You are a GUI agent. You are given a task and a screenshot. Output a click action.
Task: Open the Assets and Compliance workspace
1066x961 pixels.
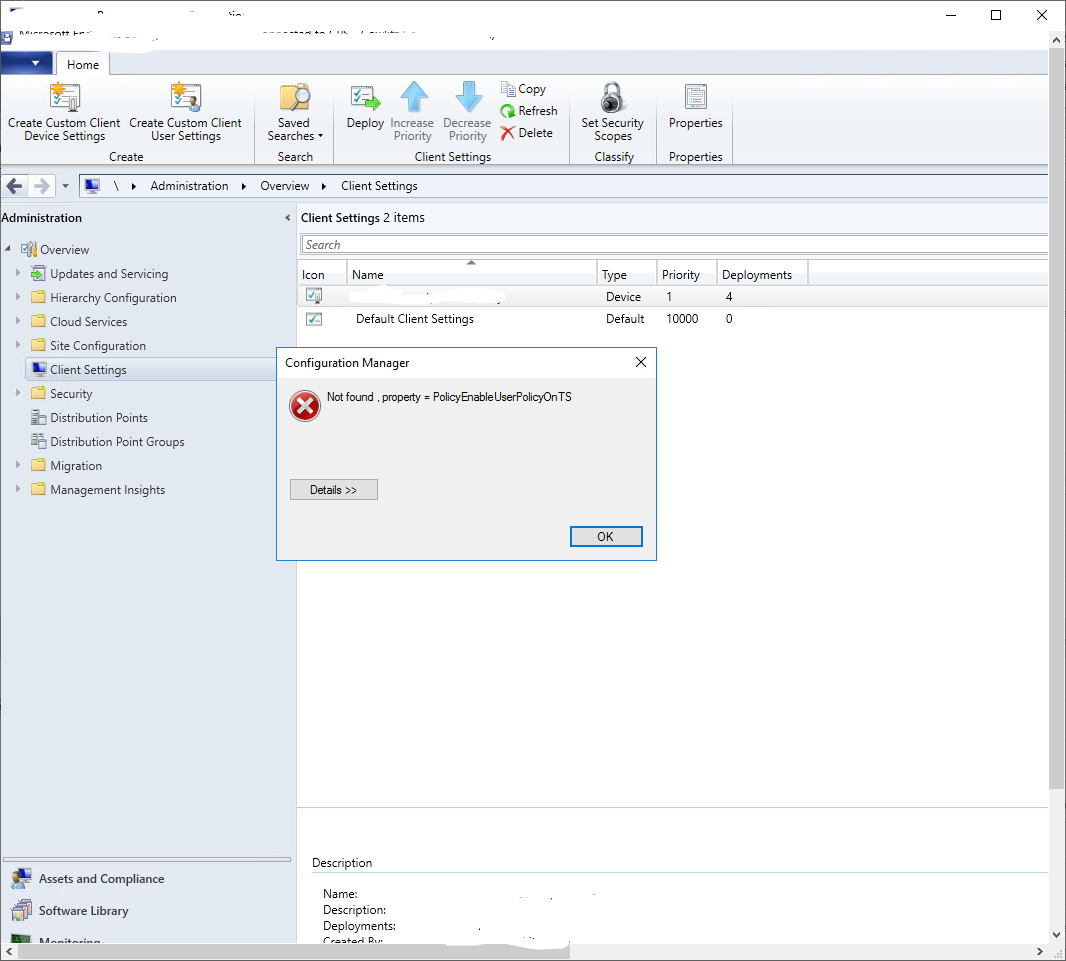coord(88,879)
